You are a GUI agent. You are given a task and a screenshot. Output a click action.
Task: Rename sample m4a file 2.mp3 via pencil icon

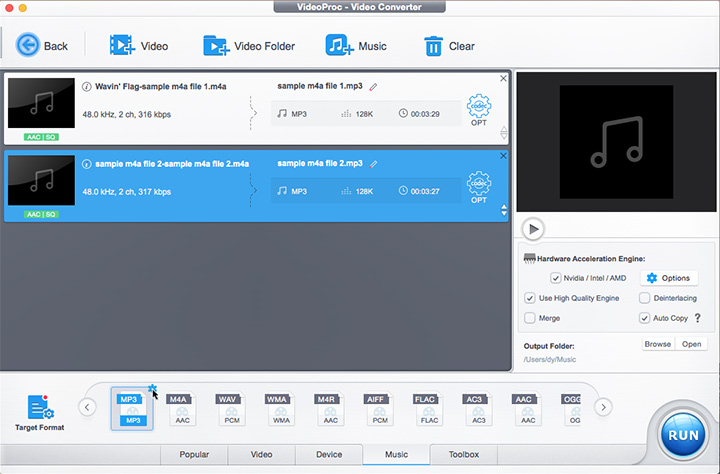tap(374, 163)
